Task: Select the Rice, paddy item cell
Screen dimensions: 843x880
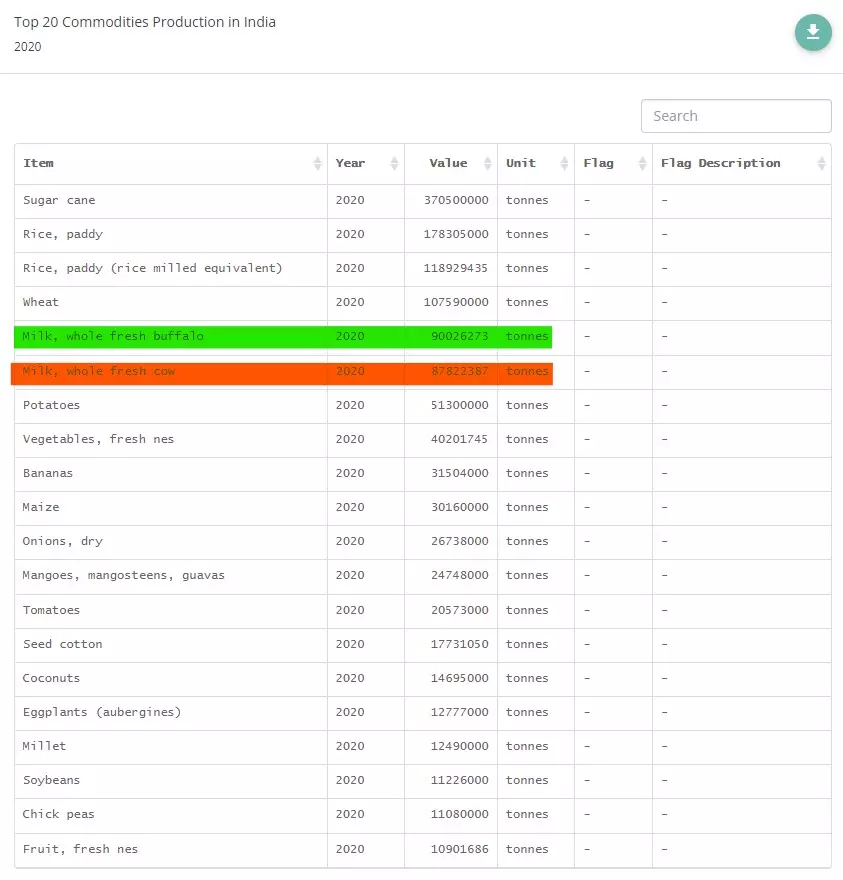Action: [171, 235]
